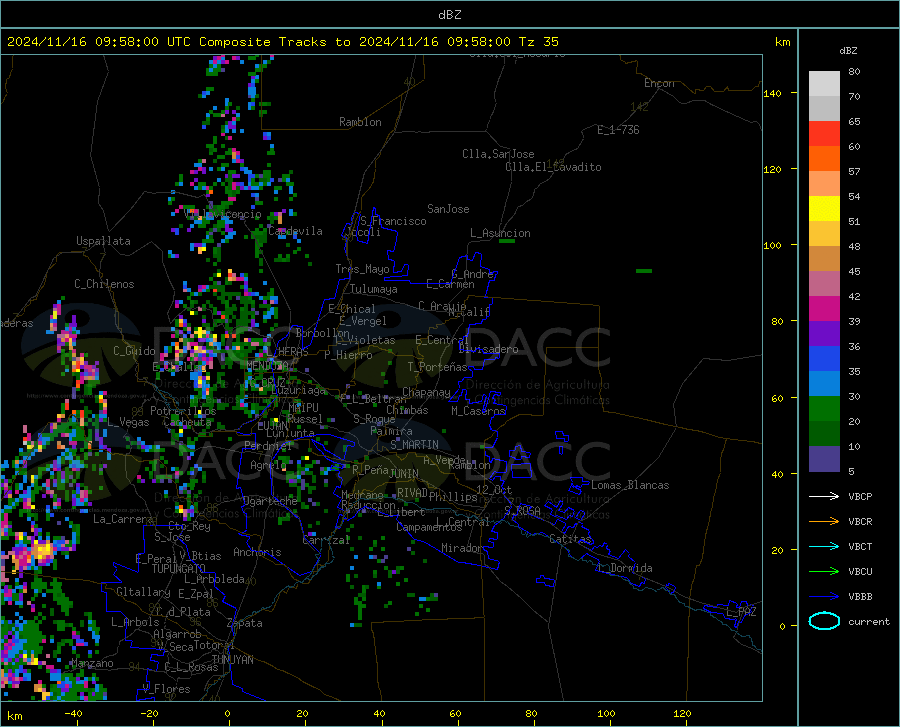The height and width of the screenshot is (727, 900).
Task: Select the green 20 dBZ color swatch
Action: point(824,409)
